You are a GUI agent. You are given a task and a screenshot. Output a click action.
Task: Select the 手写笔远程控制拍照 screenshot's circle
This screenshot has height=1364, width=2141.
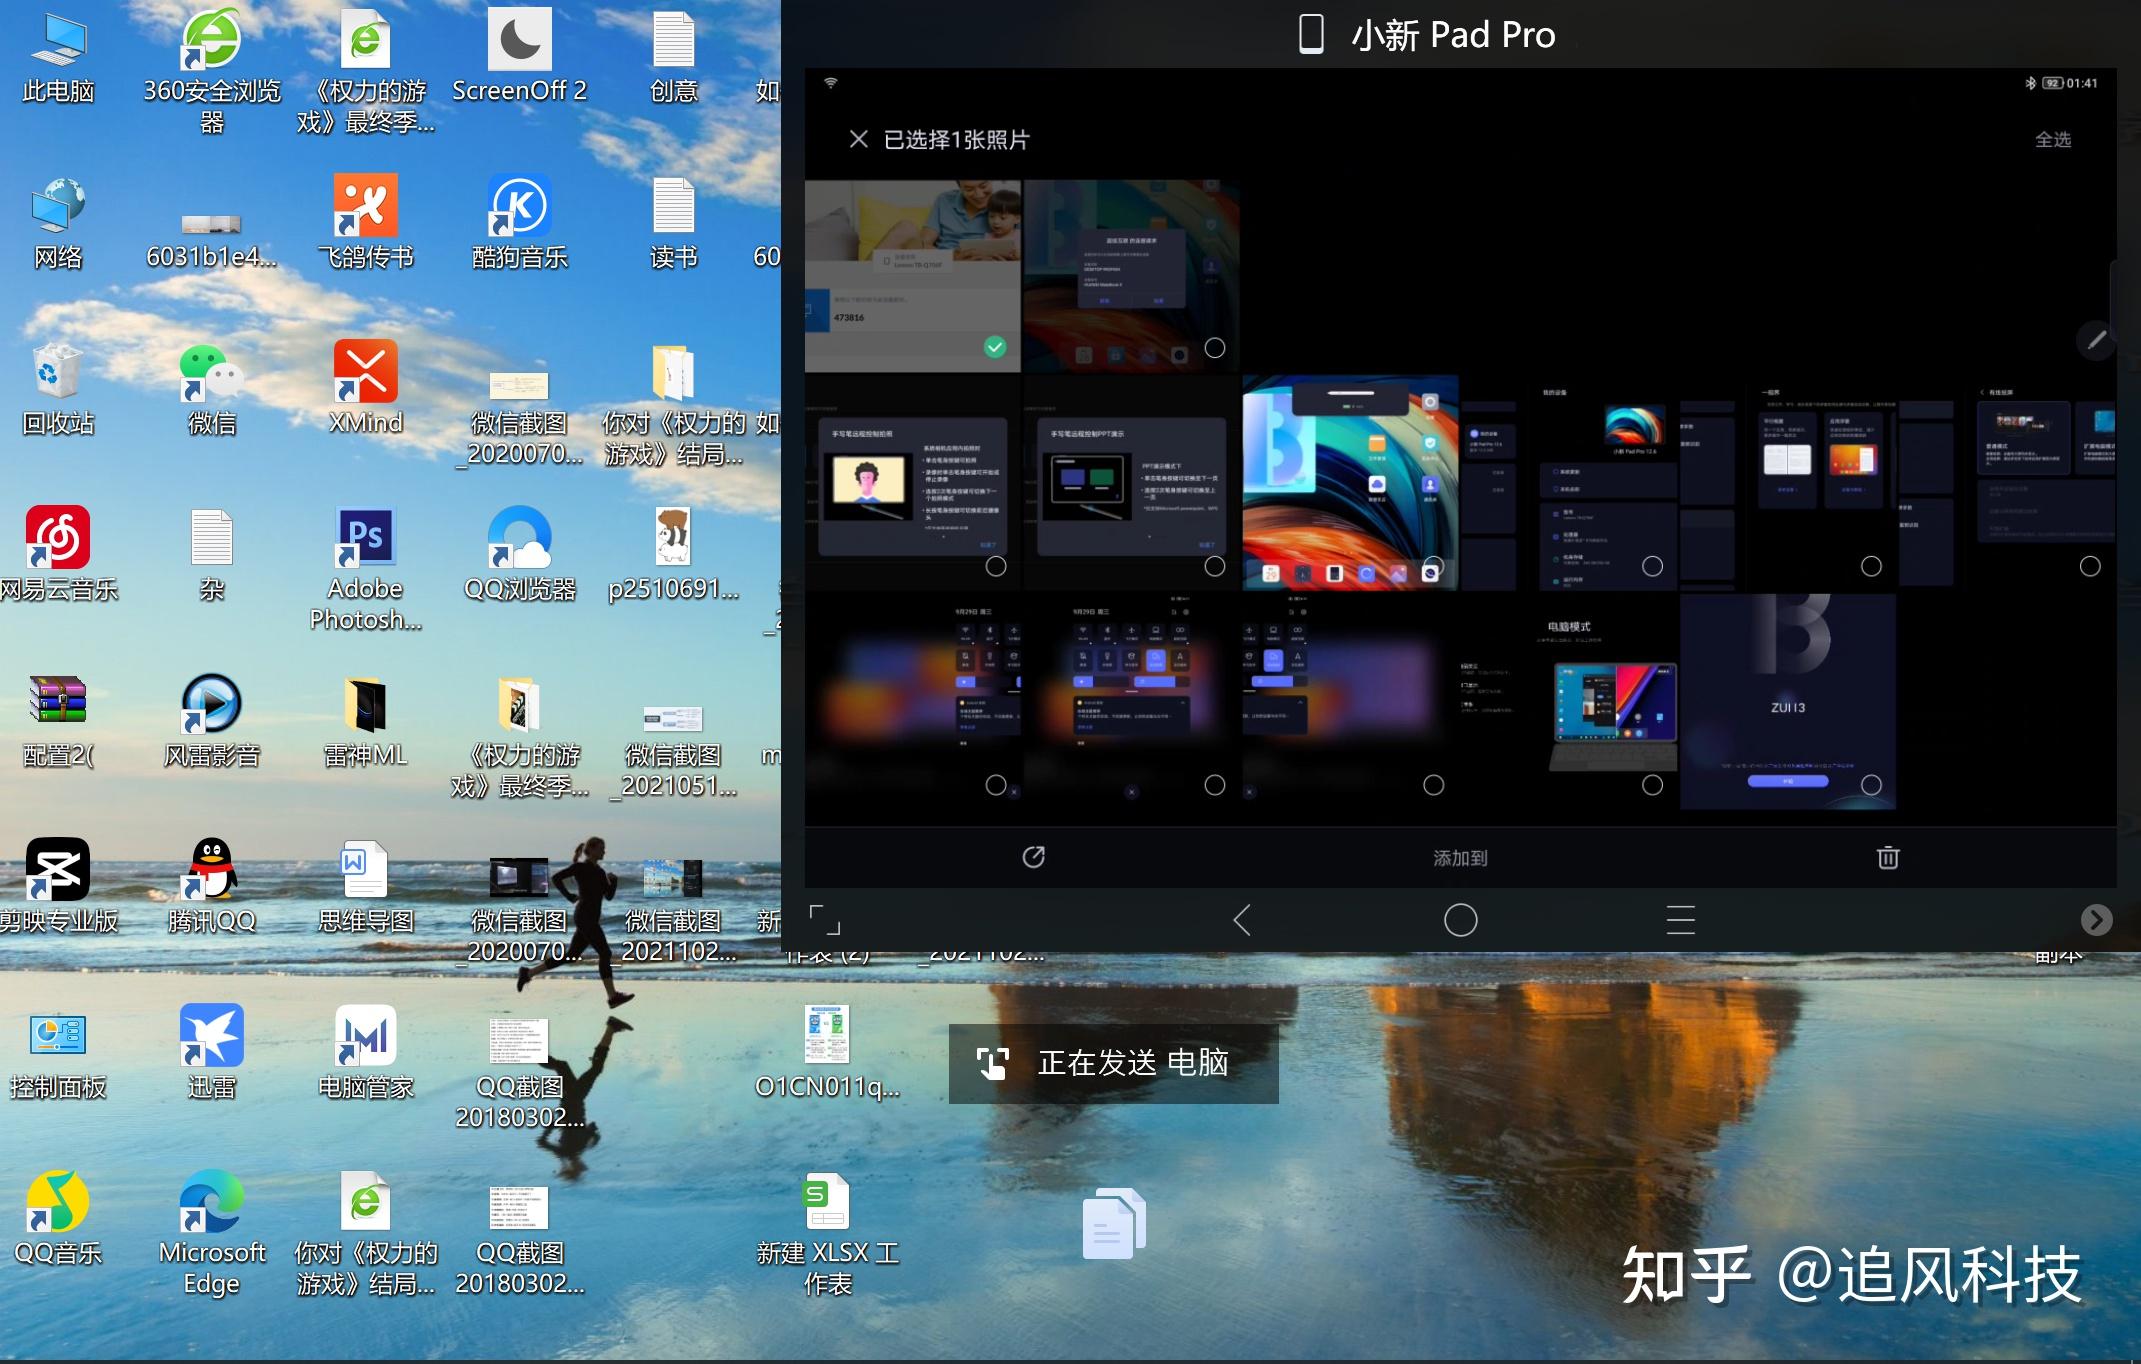[x=996, y=566]
